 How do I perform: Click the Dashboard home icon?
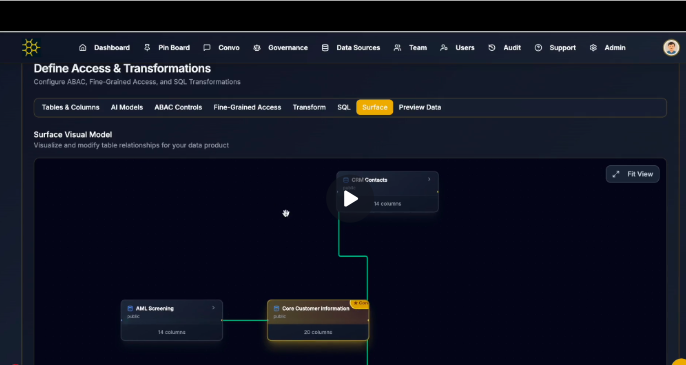tap(83, 48)
